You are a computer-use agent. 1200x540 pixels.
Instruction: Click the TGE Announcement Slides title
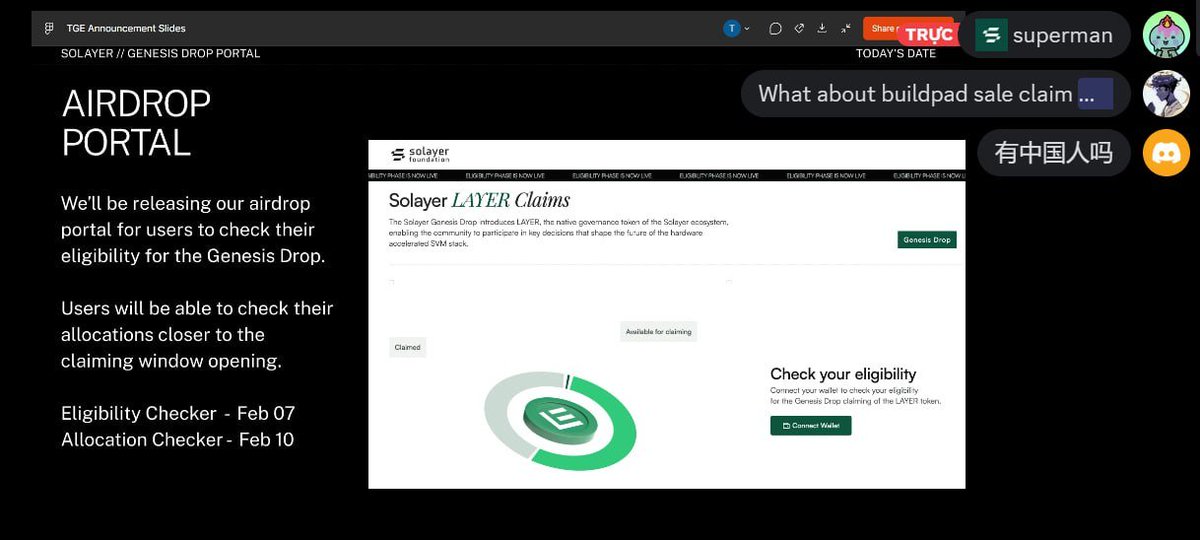click(126, 28)
